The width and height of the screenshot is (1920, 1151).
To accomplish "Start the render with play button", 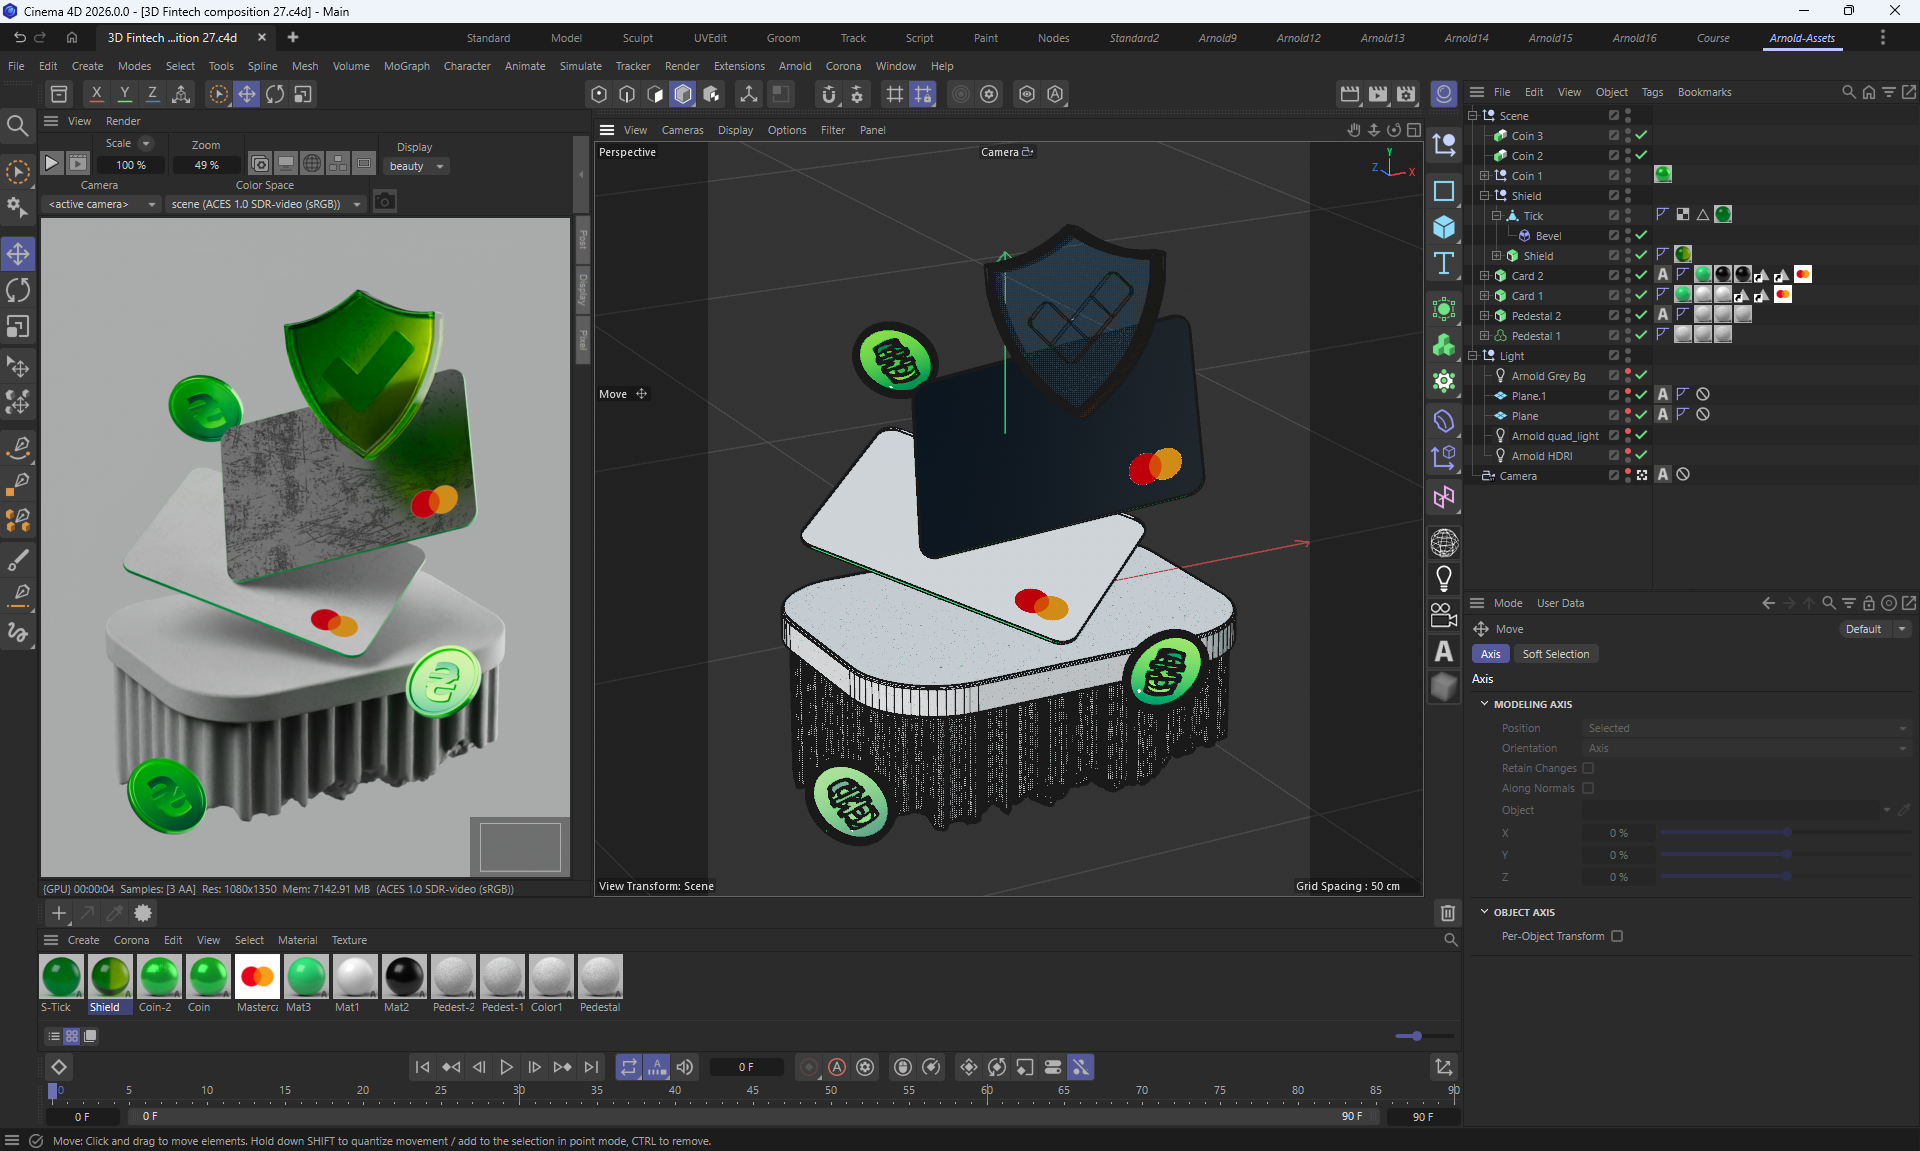I will [52, 163].
